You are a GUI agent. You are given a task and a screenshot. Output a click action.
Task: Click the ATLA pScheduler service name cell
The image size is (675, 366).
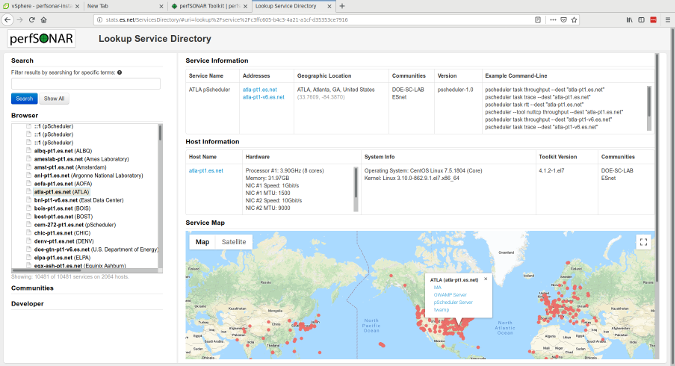point(210,90)
